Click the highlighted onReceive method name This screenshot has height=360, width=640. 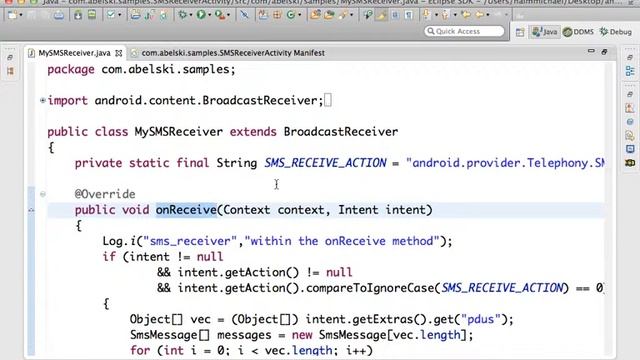pos(186,210)
